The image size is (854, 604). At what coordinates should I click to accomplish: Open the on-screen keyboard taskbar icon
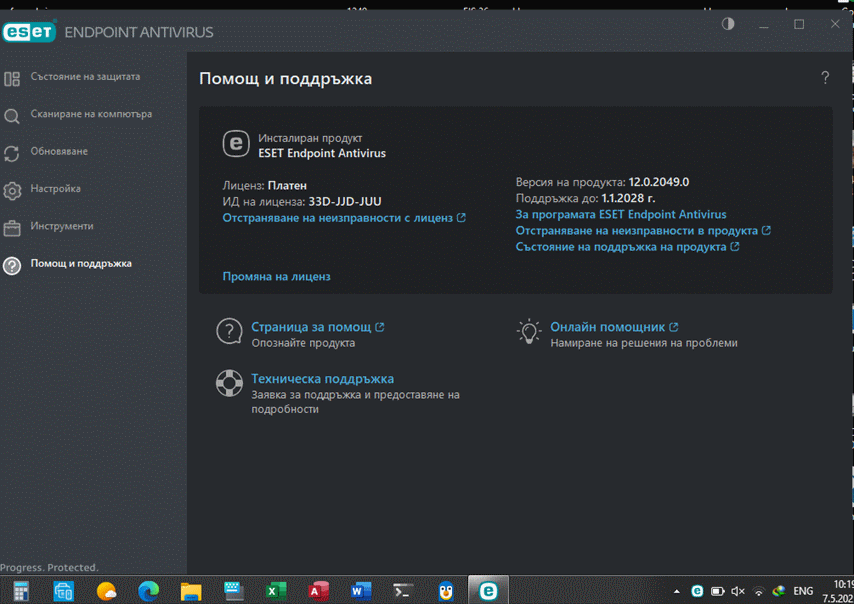[234, 591]
